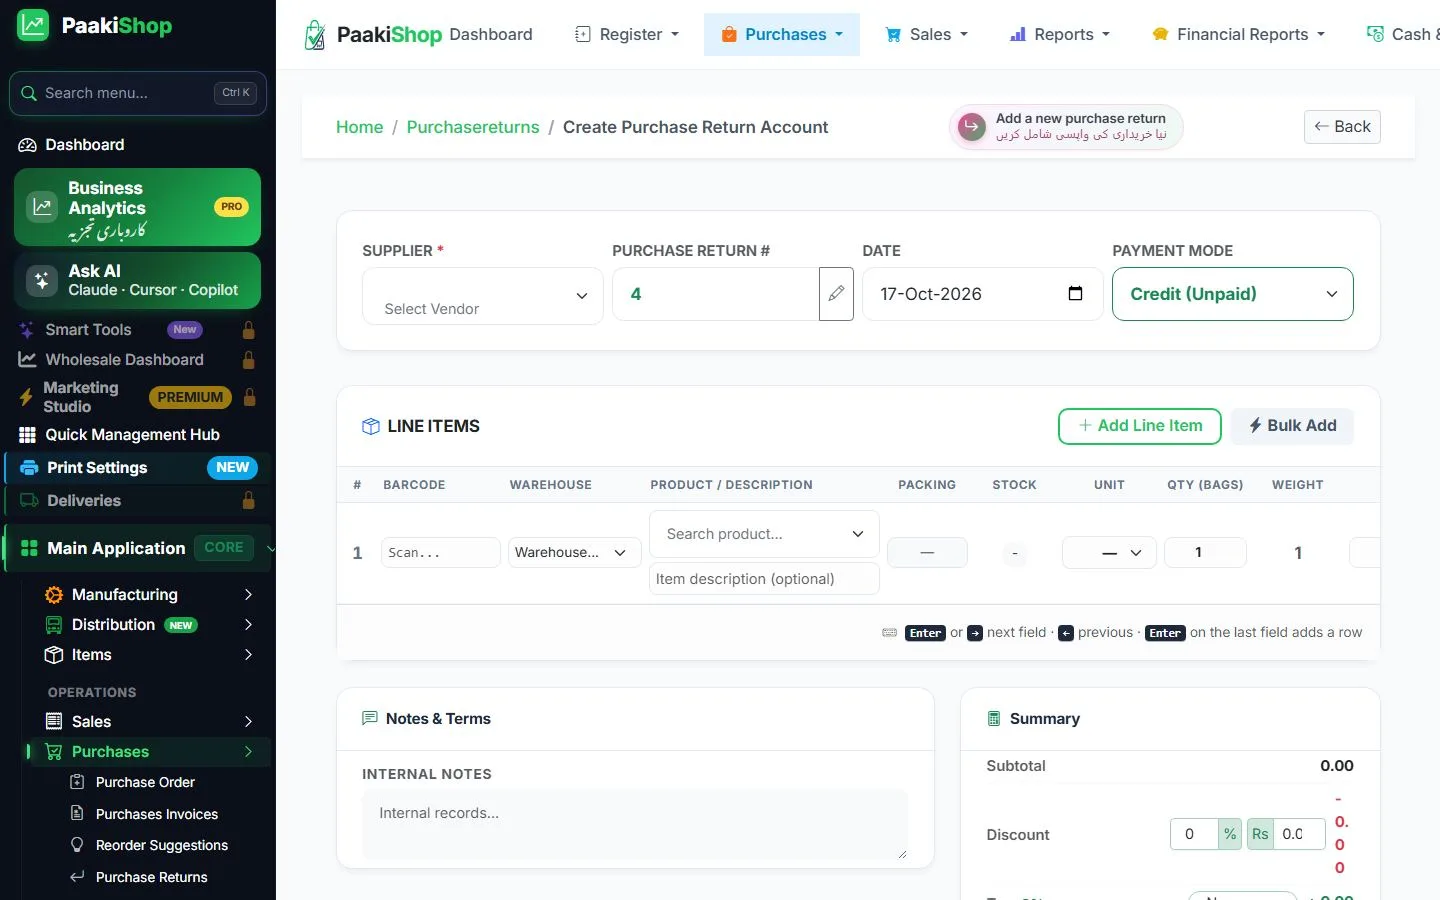Click the PaakiShop sidebar logo icon

pyautogui.click(x=33, y=25)
